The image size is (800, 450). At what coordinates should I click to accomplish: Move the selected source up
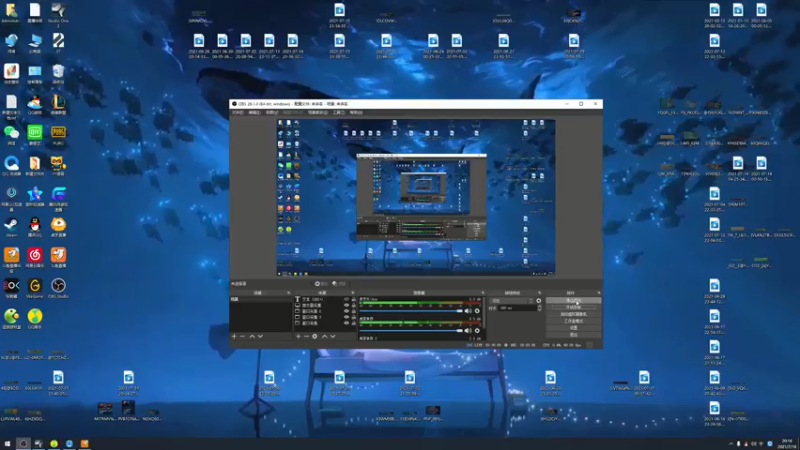point(324,337)
